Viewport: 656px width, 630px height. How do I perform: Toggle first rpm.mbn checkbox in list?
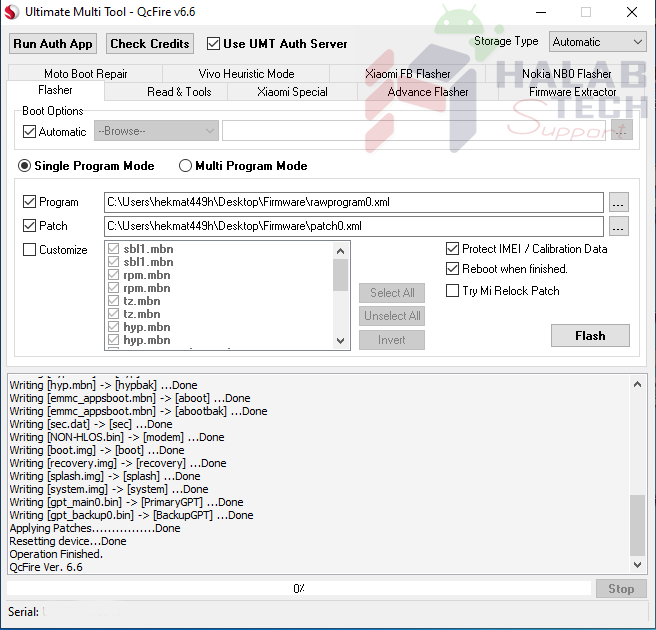113,274
